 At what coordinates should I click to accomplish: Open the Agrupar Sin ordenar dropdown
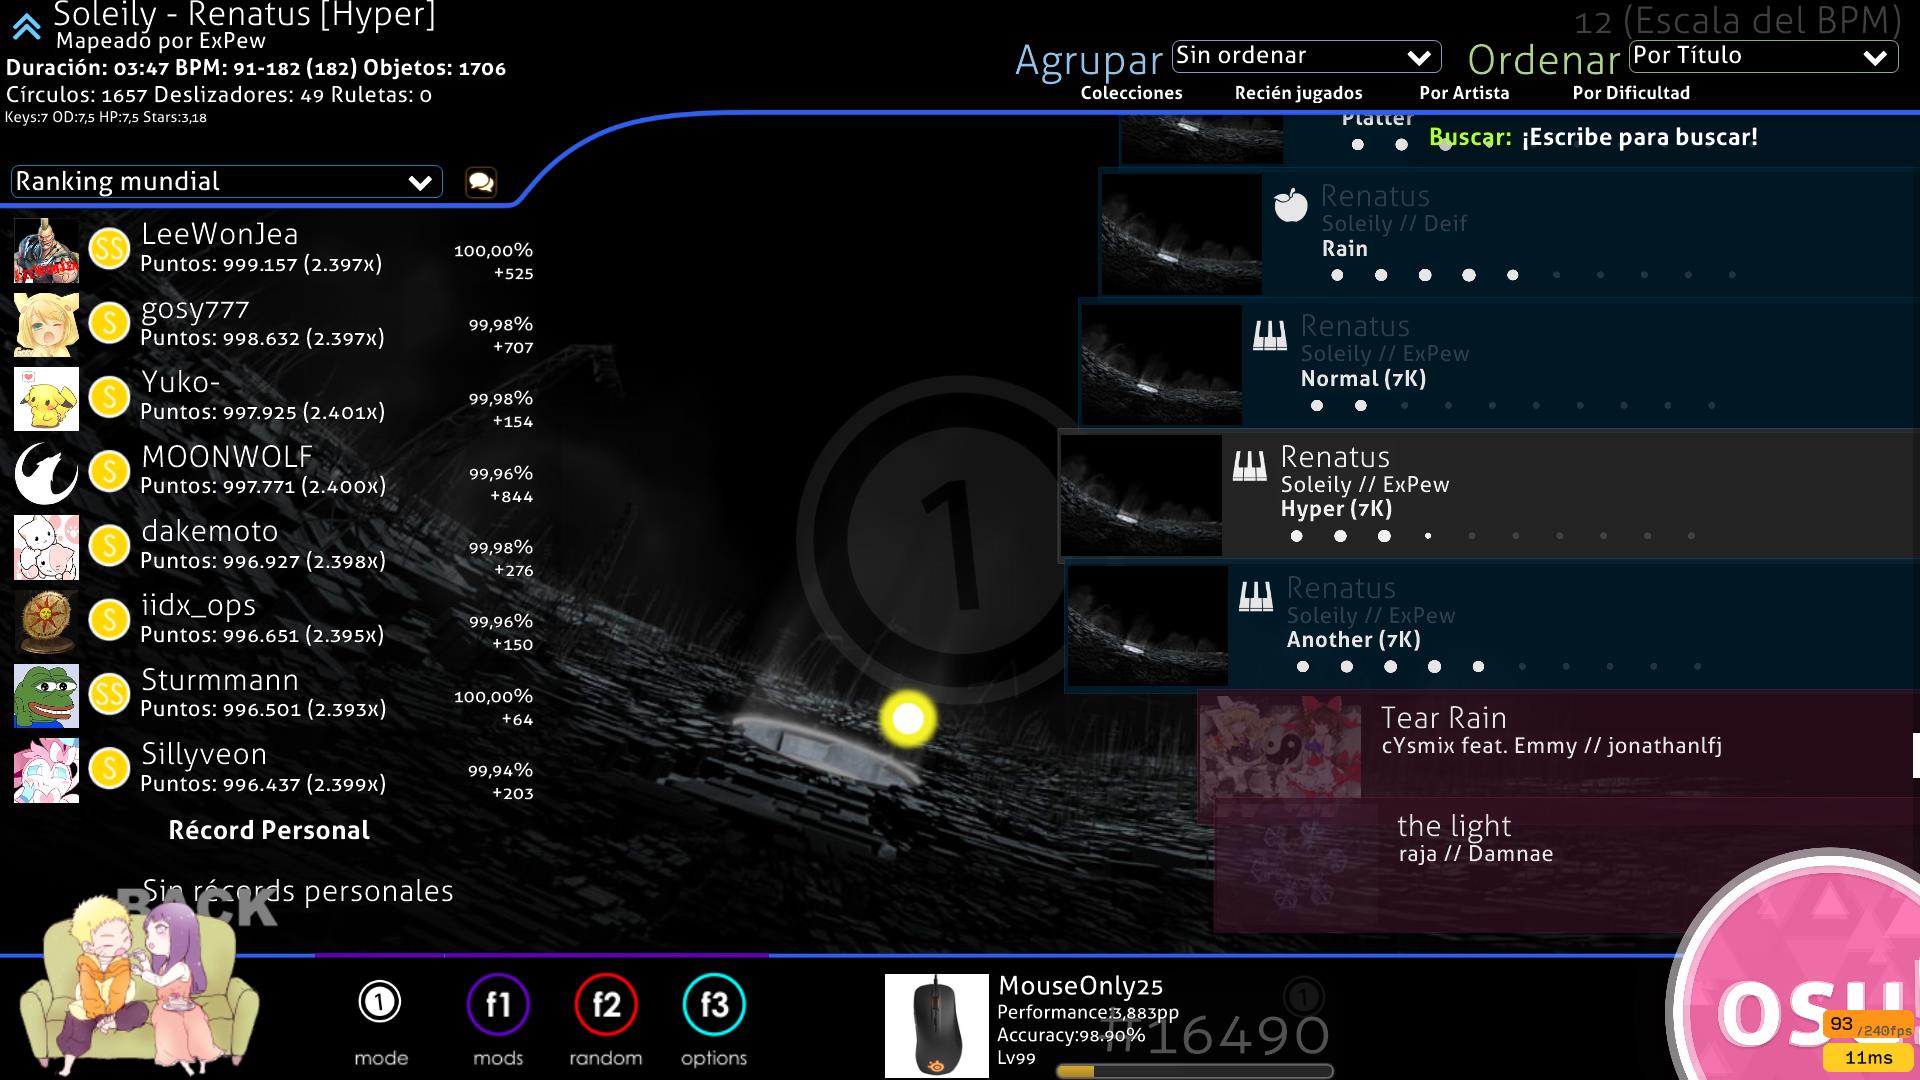[x=1306, y=56]
